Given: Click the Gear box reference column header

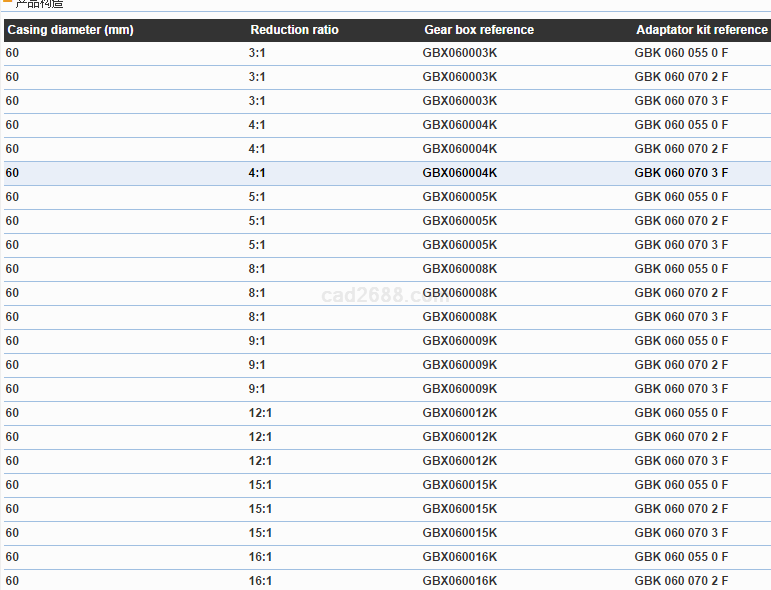Looking at the screenshot, I should click(479, 30).
